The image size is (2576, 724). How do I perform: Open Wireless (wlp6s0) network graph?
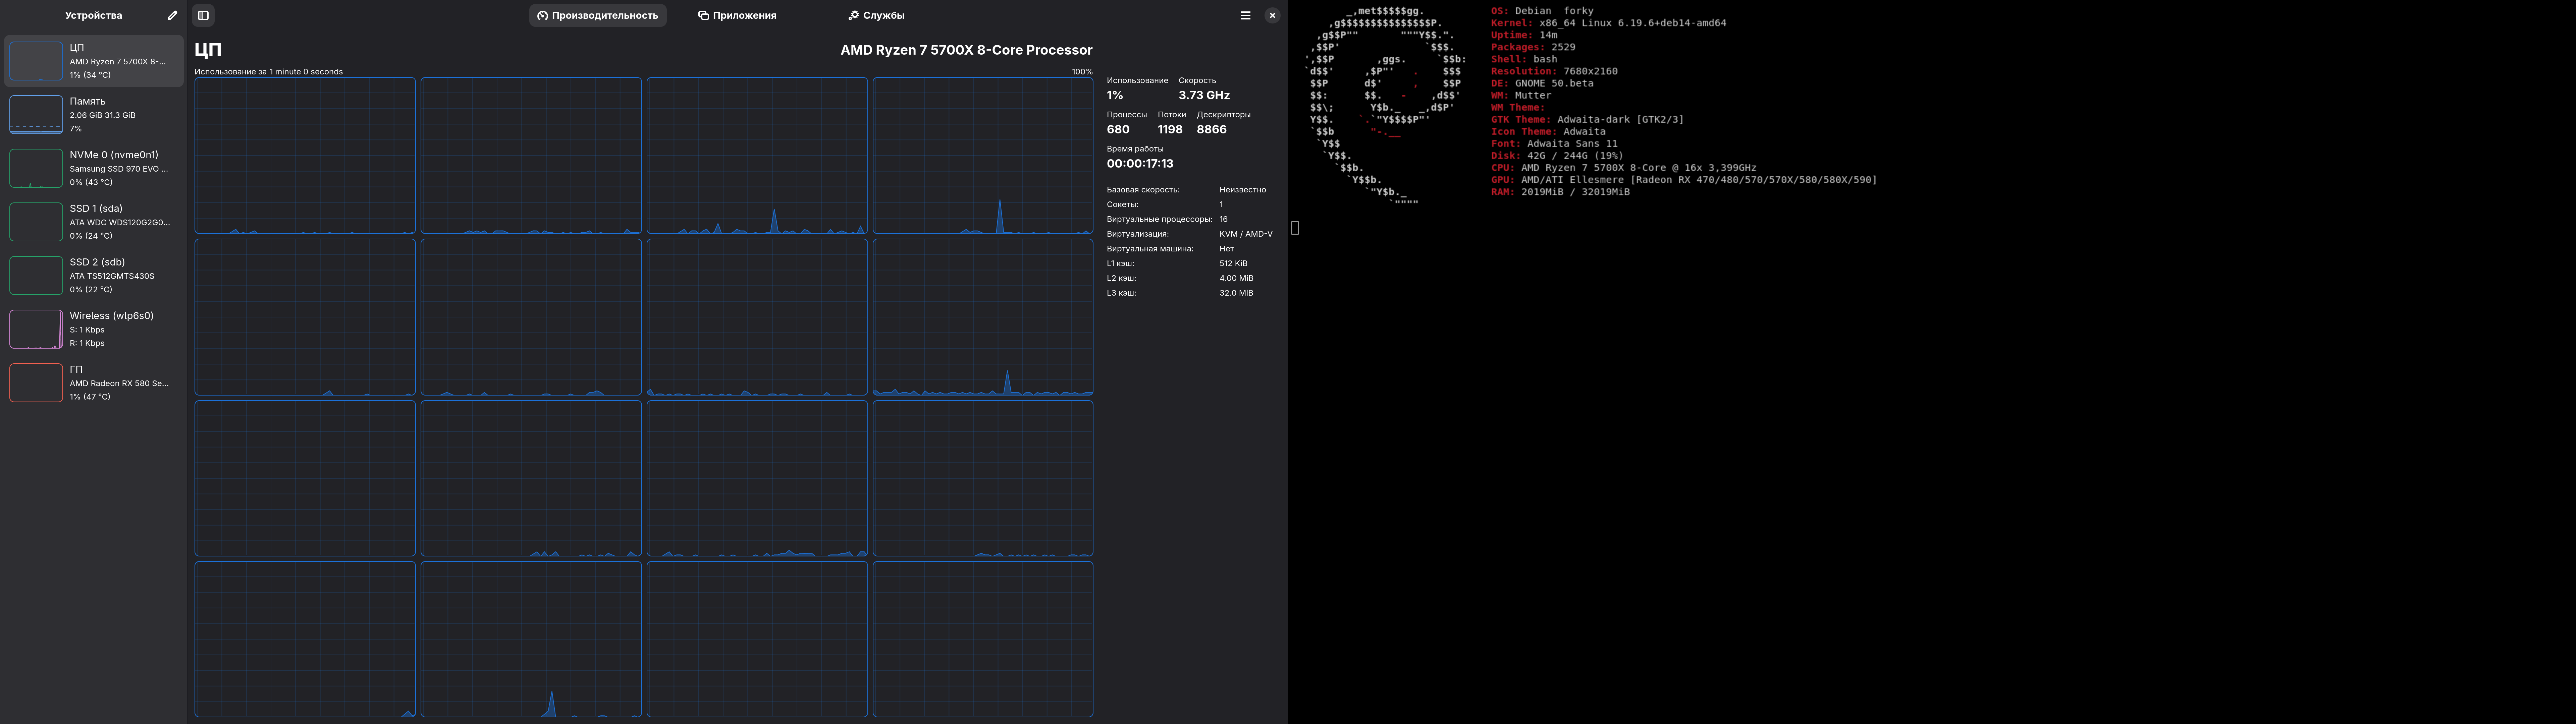pyautogui.click(x=36, y=329)
